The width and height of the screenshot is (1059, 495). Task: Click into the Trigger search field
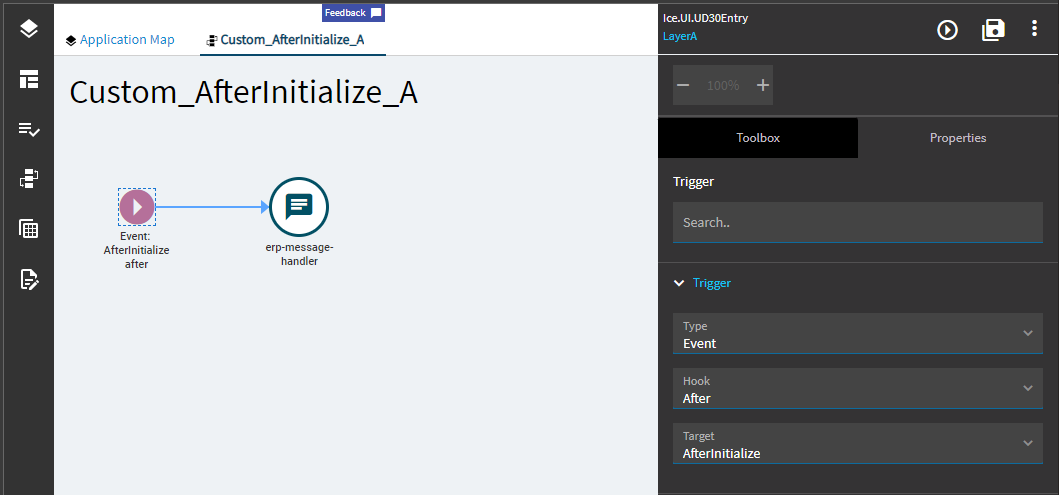point(857,222)
